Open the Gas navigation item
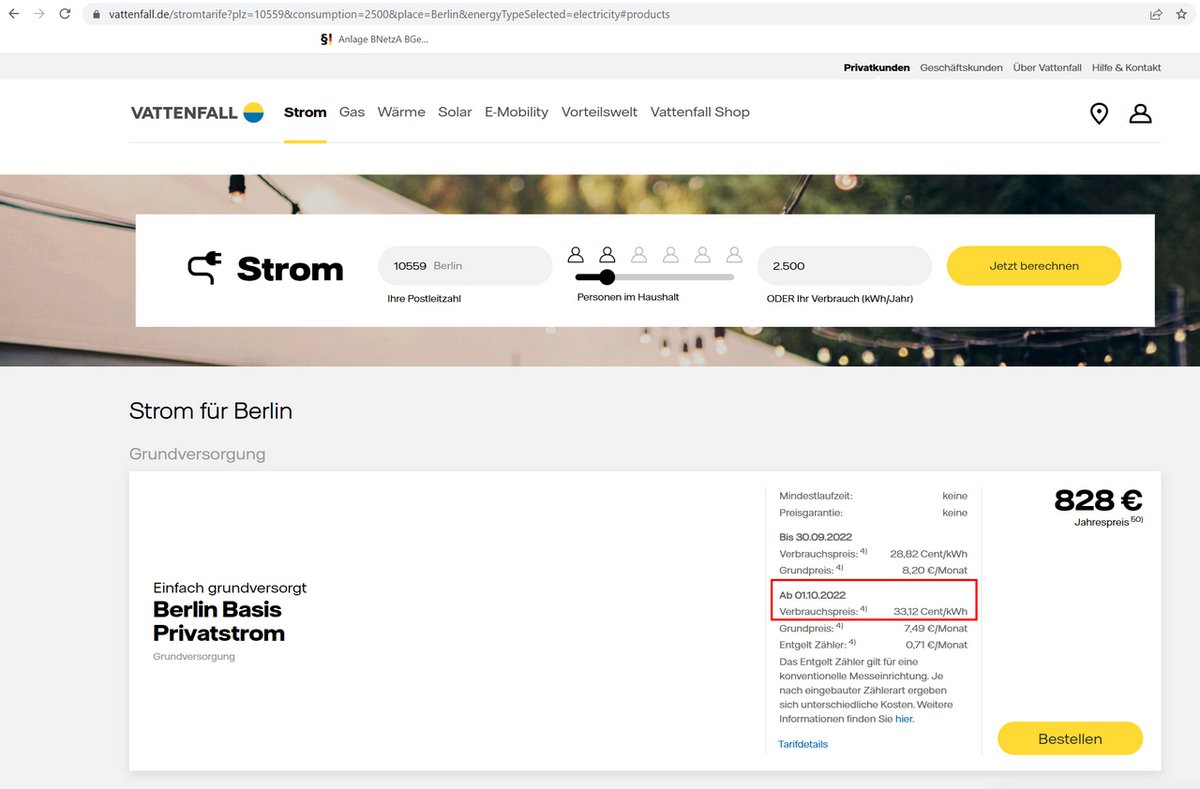The width and height of the screenshot is (1200, 789). click(352, 112)
